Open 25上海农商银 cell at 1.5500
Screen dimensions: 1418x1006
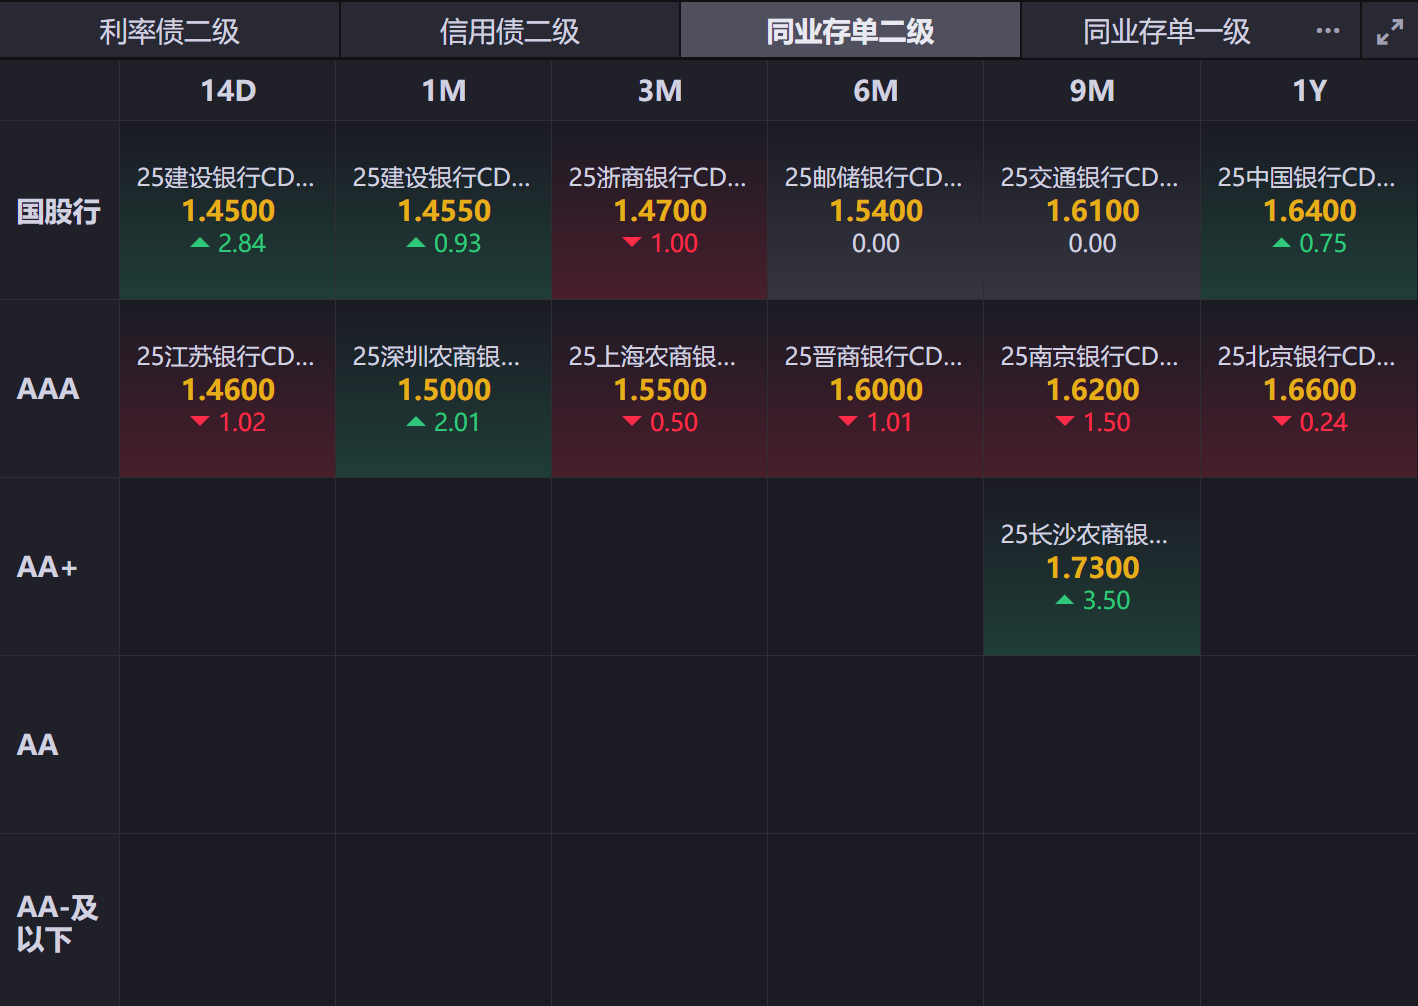pos(660,389)
